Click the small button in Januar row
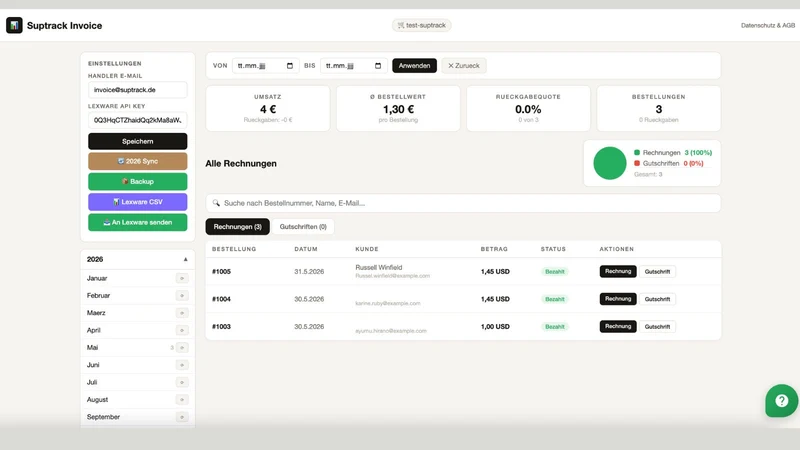Viewport: 800px width, 450px height. (182, 278)
